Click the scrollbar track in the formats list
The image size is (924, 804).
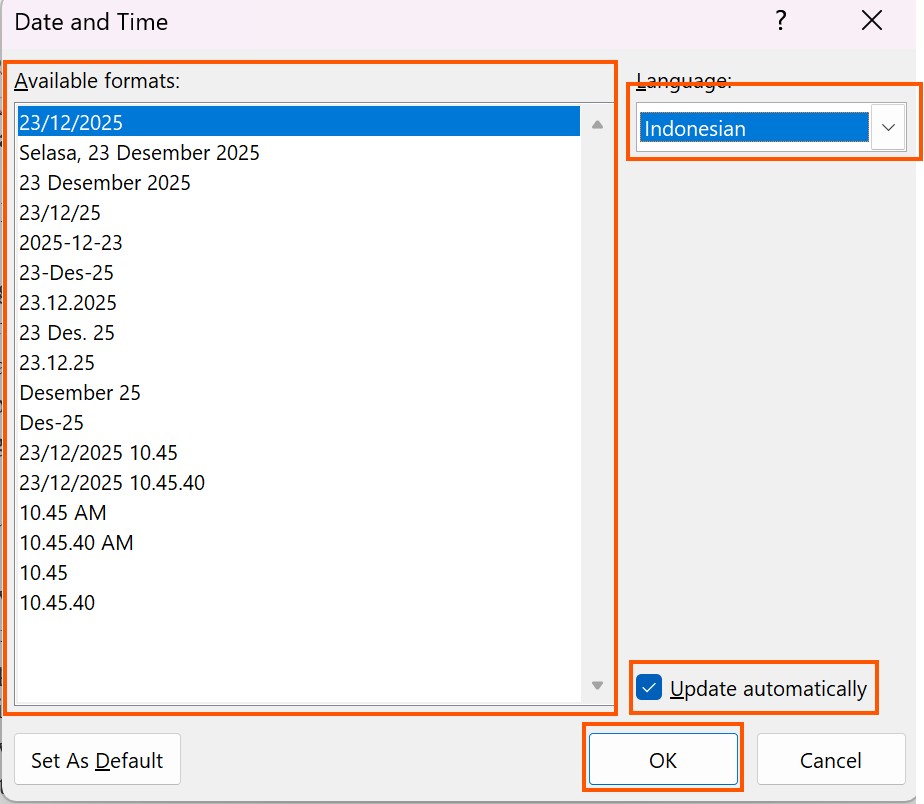(598, 400)
